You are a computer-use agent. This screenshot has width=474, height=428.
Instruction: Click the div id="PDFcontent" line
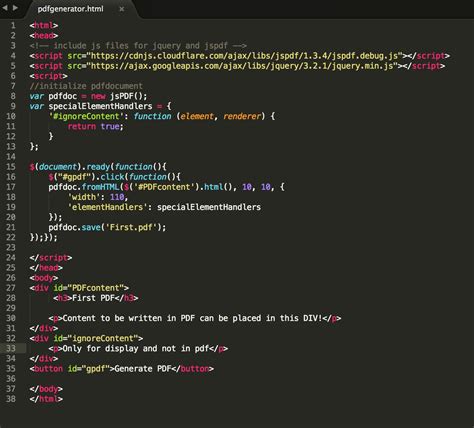point(79,288)
